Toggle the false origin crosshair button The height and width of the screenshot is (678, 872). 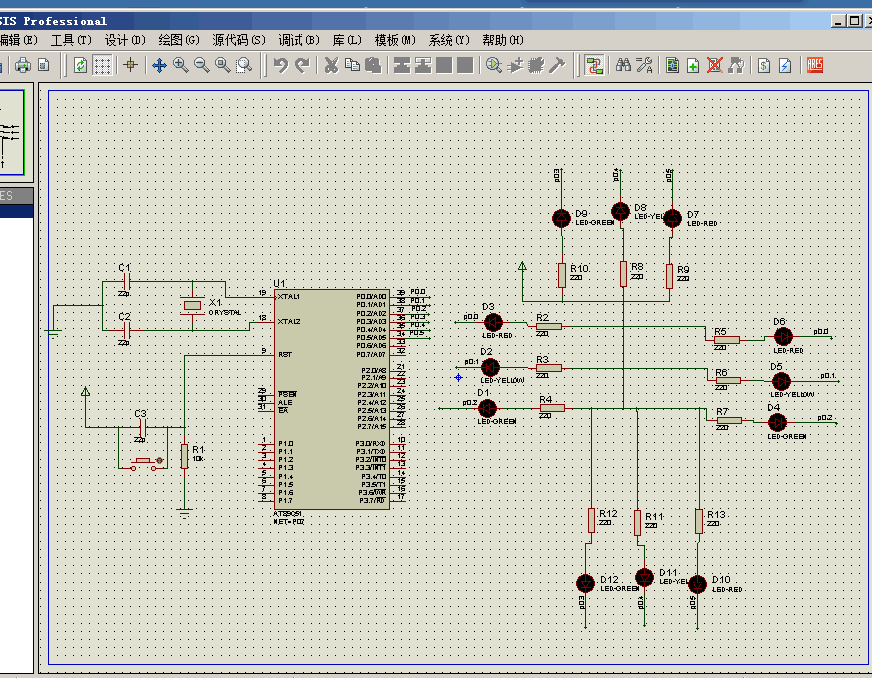(130, 65)
